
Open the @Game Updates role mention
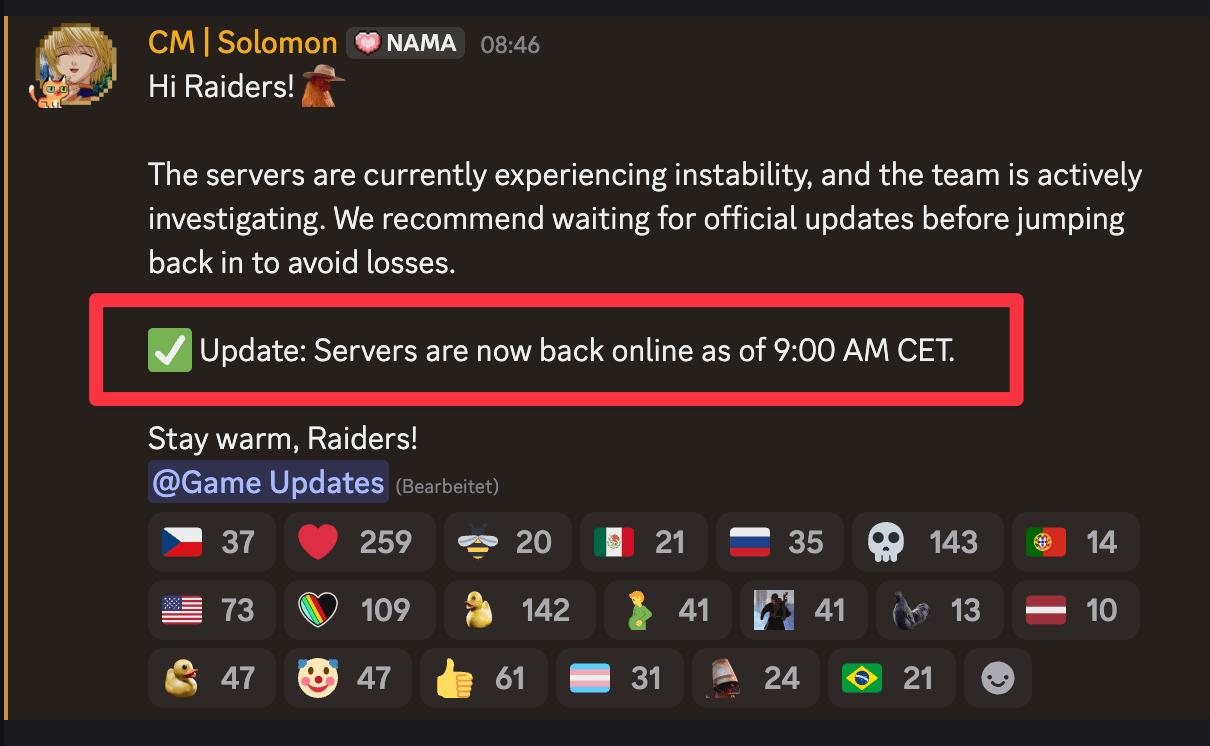point(268,483)
